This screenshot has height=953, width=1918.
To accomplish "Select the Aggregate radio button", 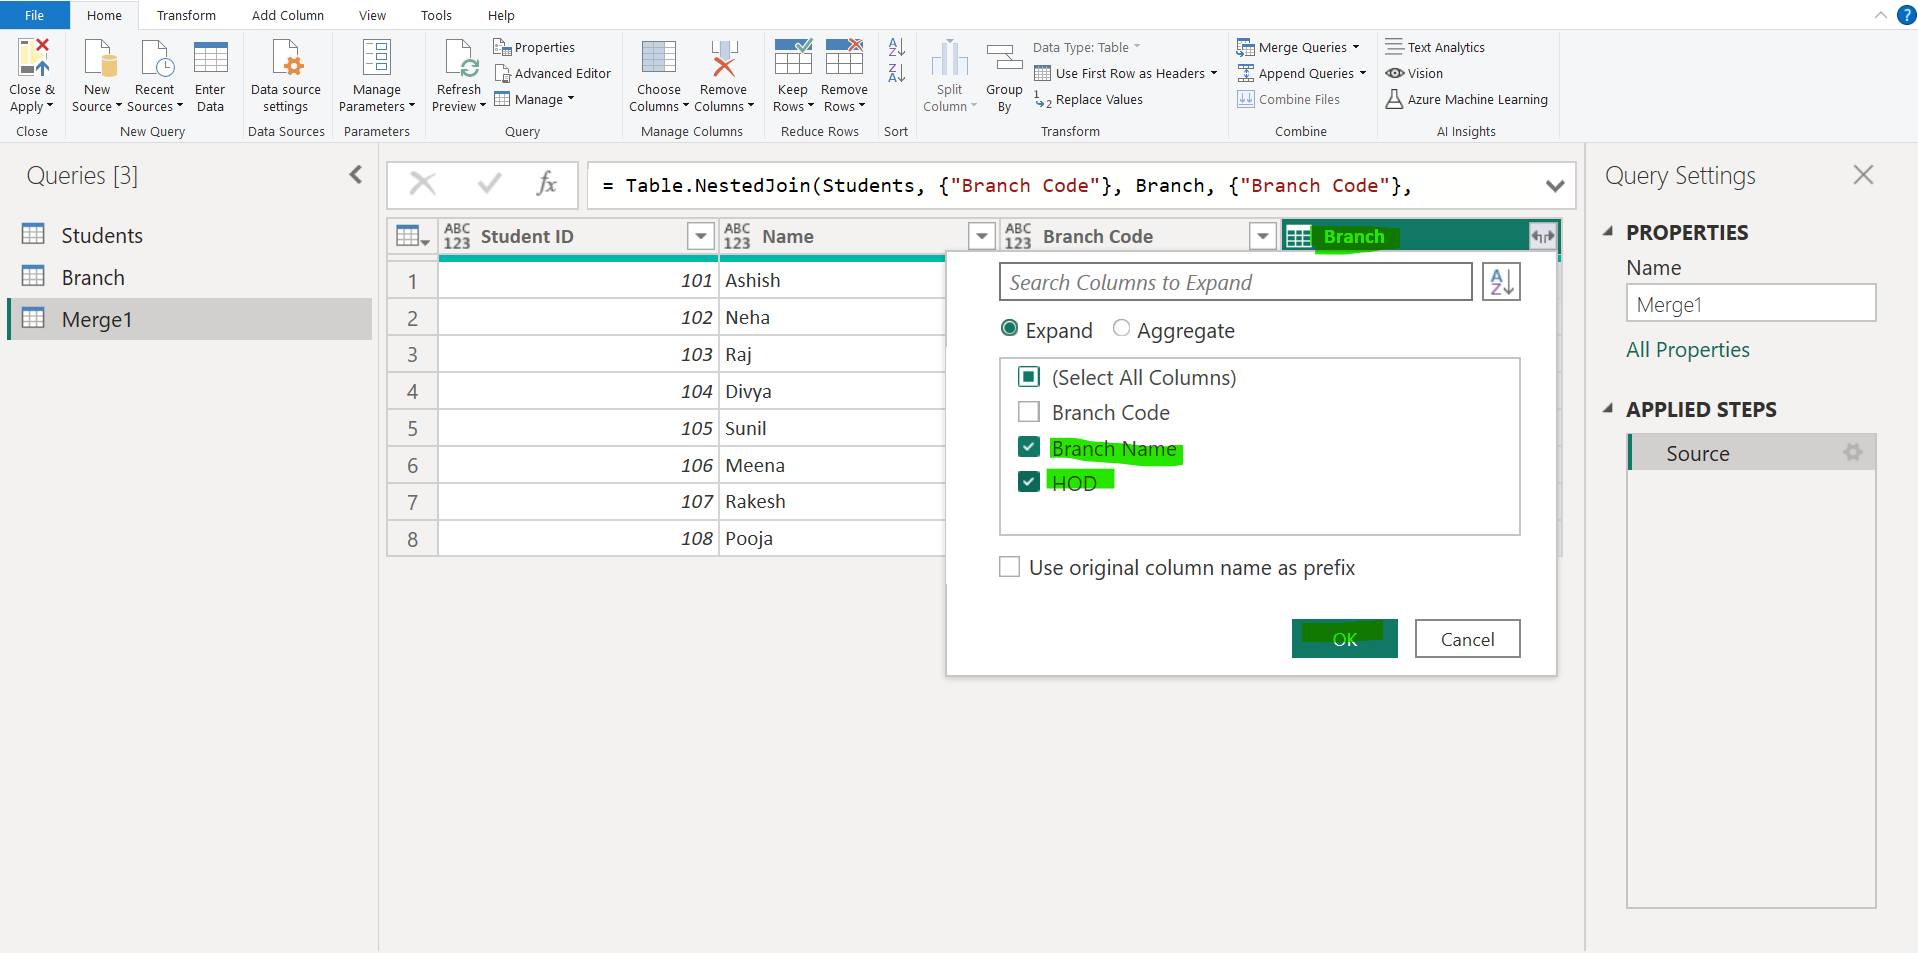I will pyautogui.click(x=1121, y=328).
